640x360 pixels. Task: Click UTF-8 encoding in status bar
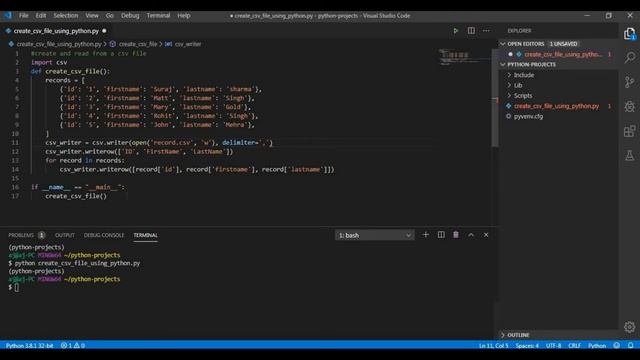[553, 345]
